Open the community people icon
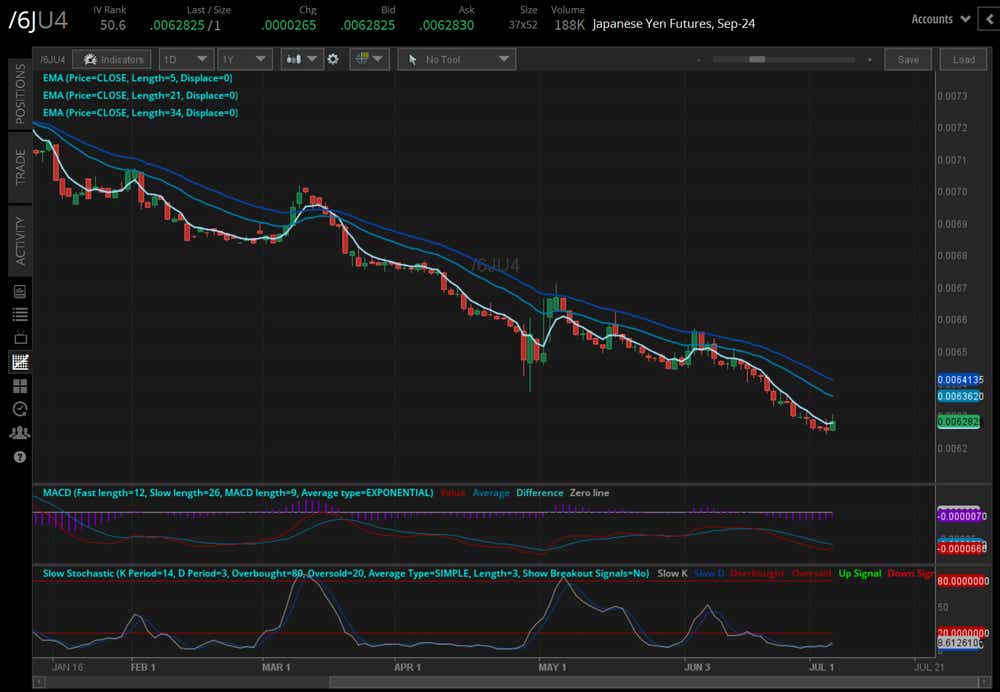The image size is (1000, 692). pyautogui.click(x=19, y=433)
